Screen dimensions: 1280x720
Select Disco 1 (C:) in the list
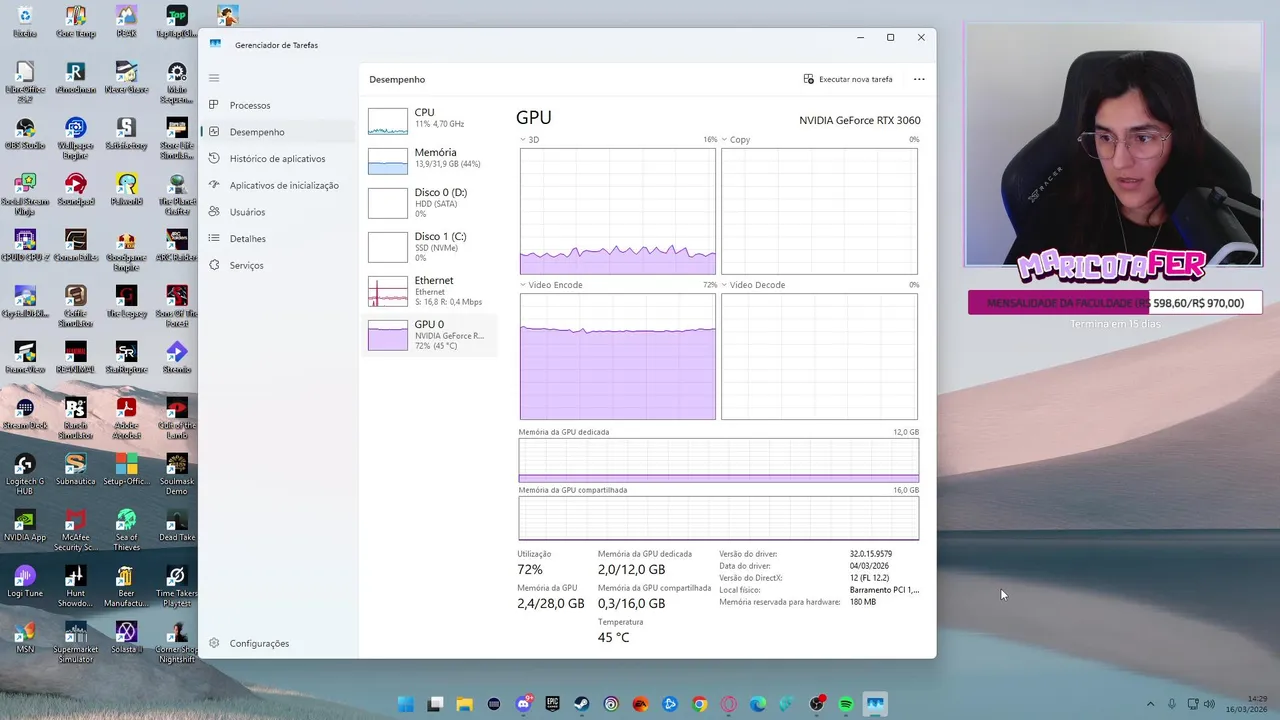pyautogui.click(x=429, y=247)
